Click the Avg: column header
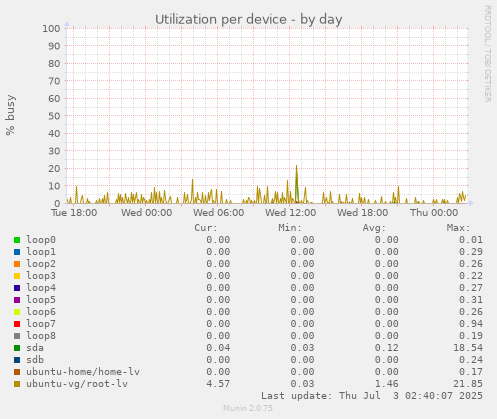Viewport: 497px width, 419px height. tap(374, 228)
